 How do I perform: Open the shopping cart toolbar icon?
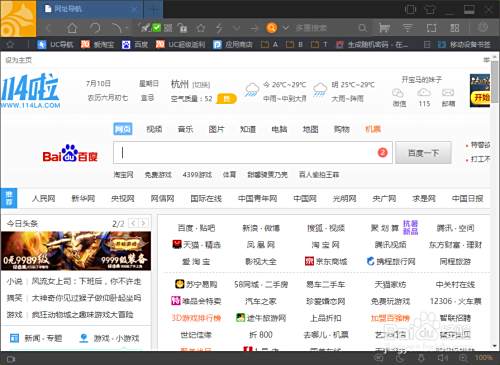(x=384, y=28)
